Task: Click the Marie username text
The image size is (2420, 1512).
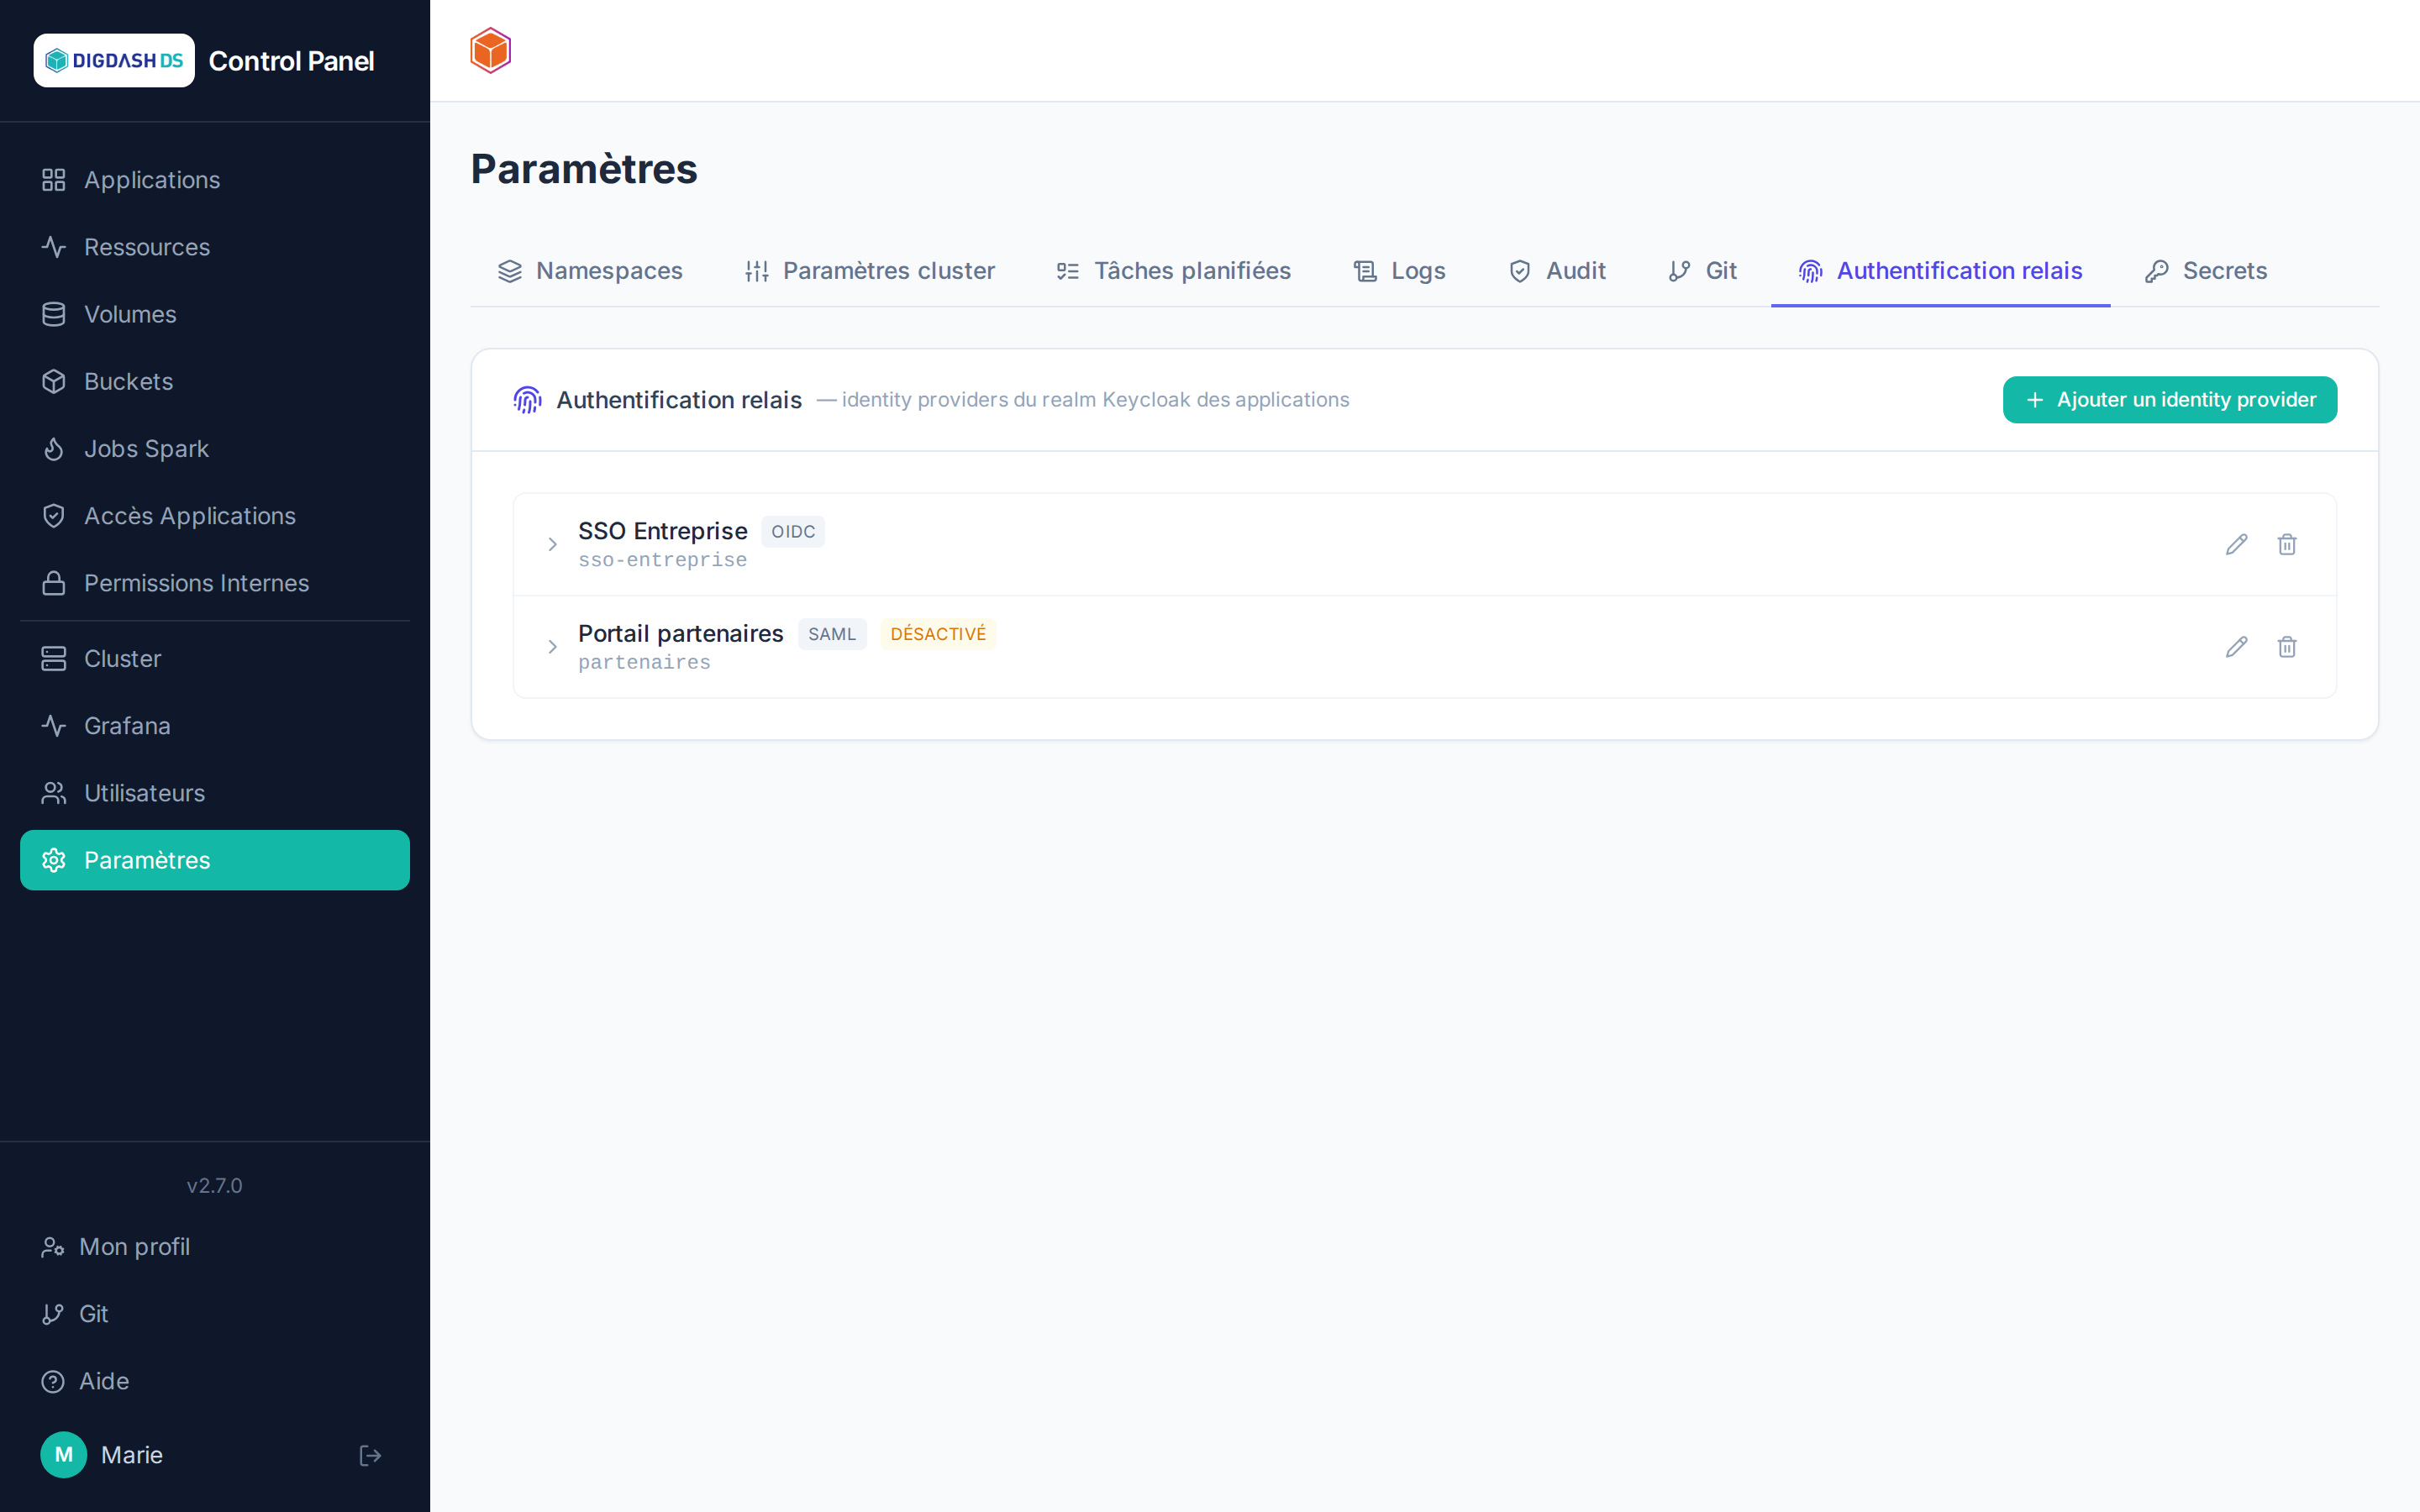Action: point(132,1455)
